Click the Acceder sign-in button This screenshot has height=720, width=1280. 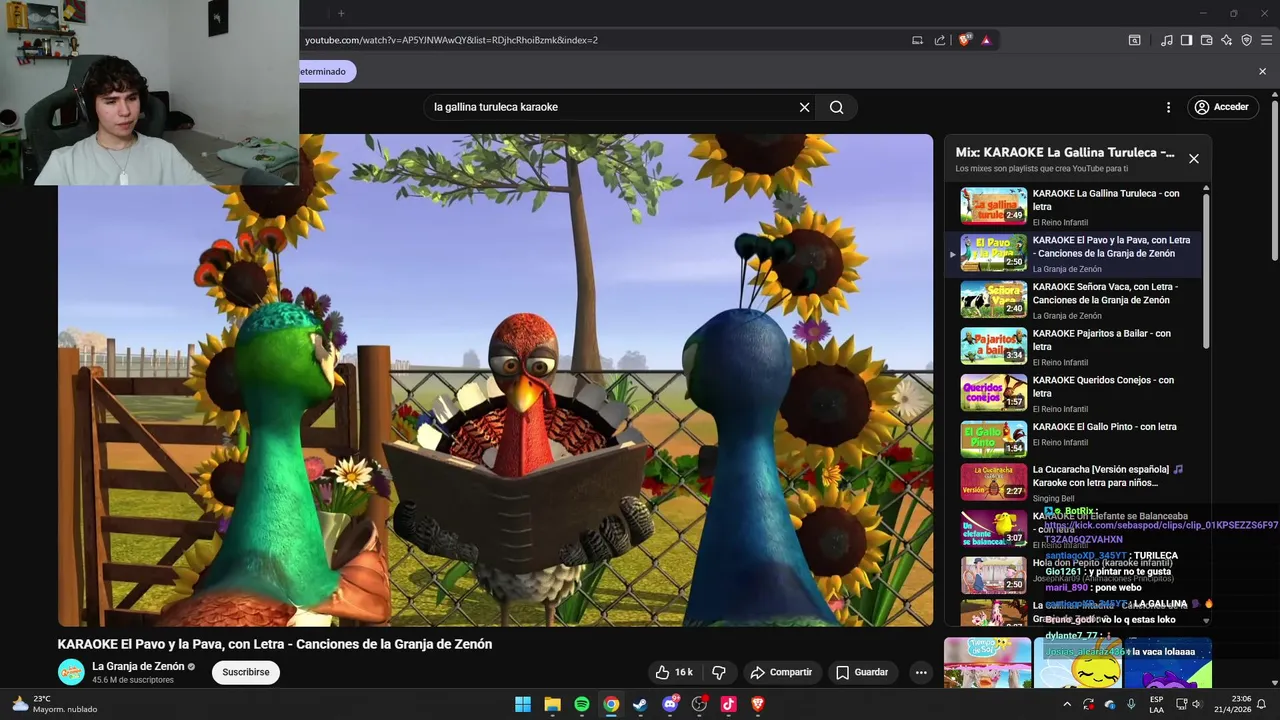click(1221, 107)
